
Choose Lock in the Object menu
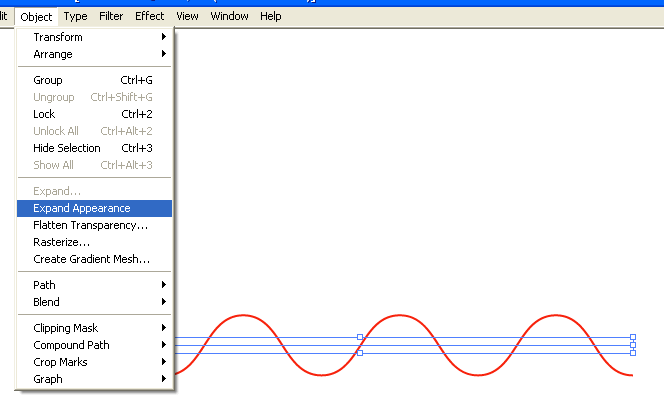(44, 114)
